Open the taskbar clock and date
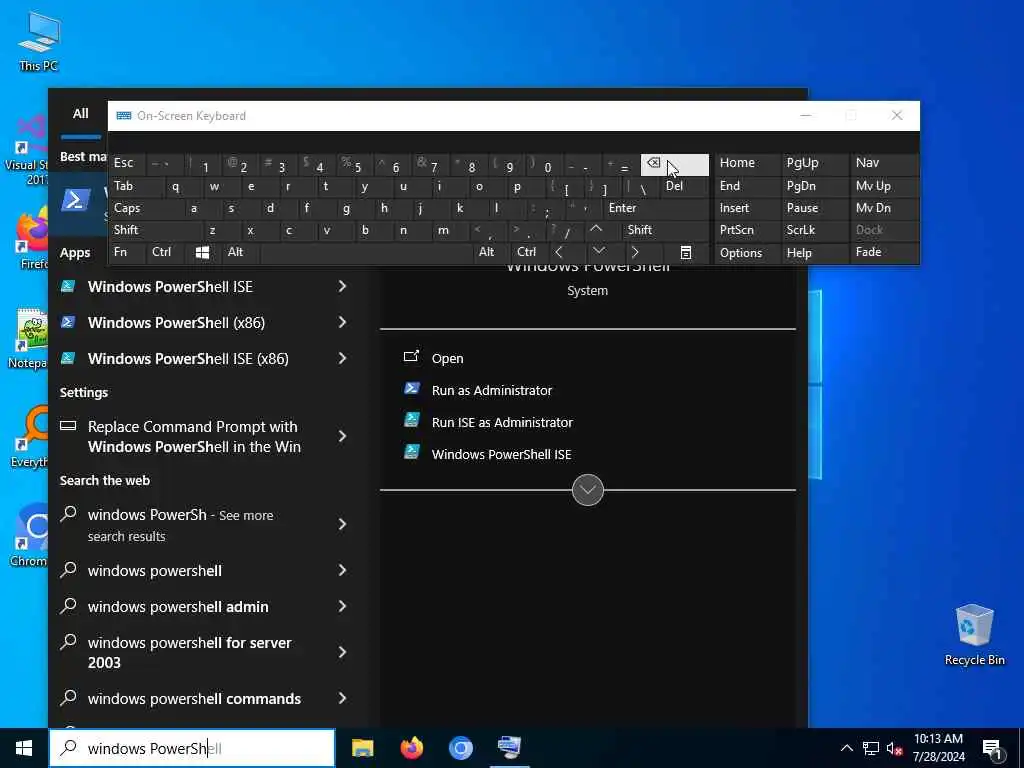 point(938,748)
